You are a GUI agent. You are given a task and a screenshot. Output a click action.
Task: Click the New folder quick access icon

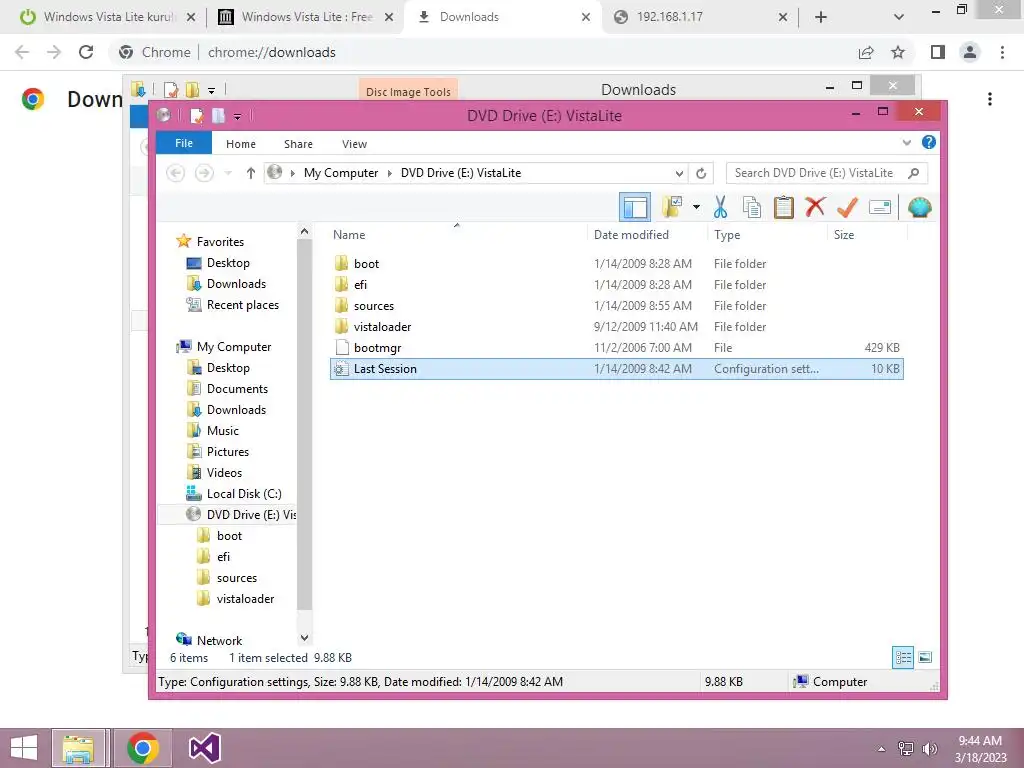pos(218,116)
